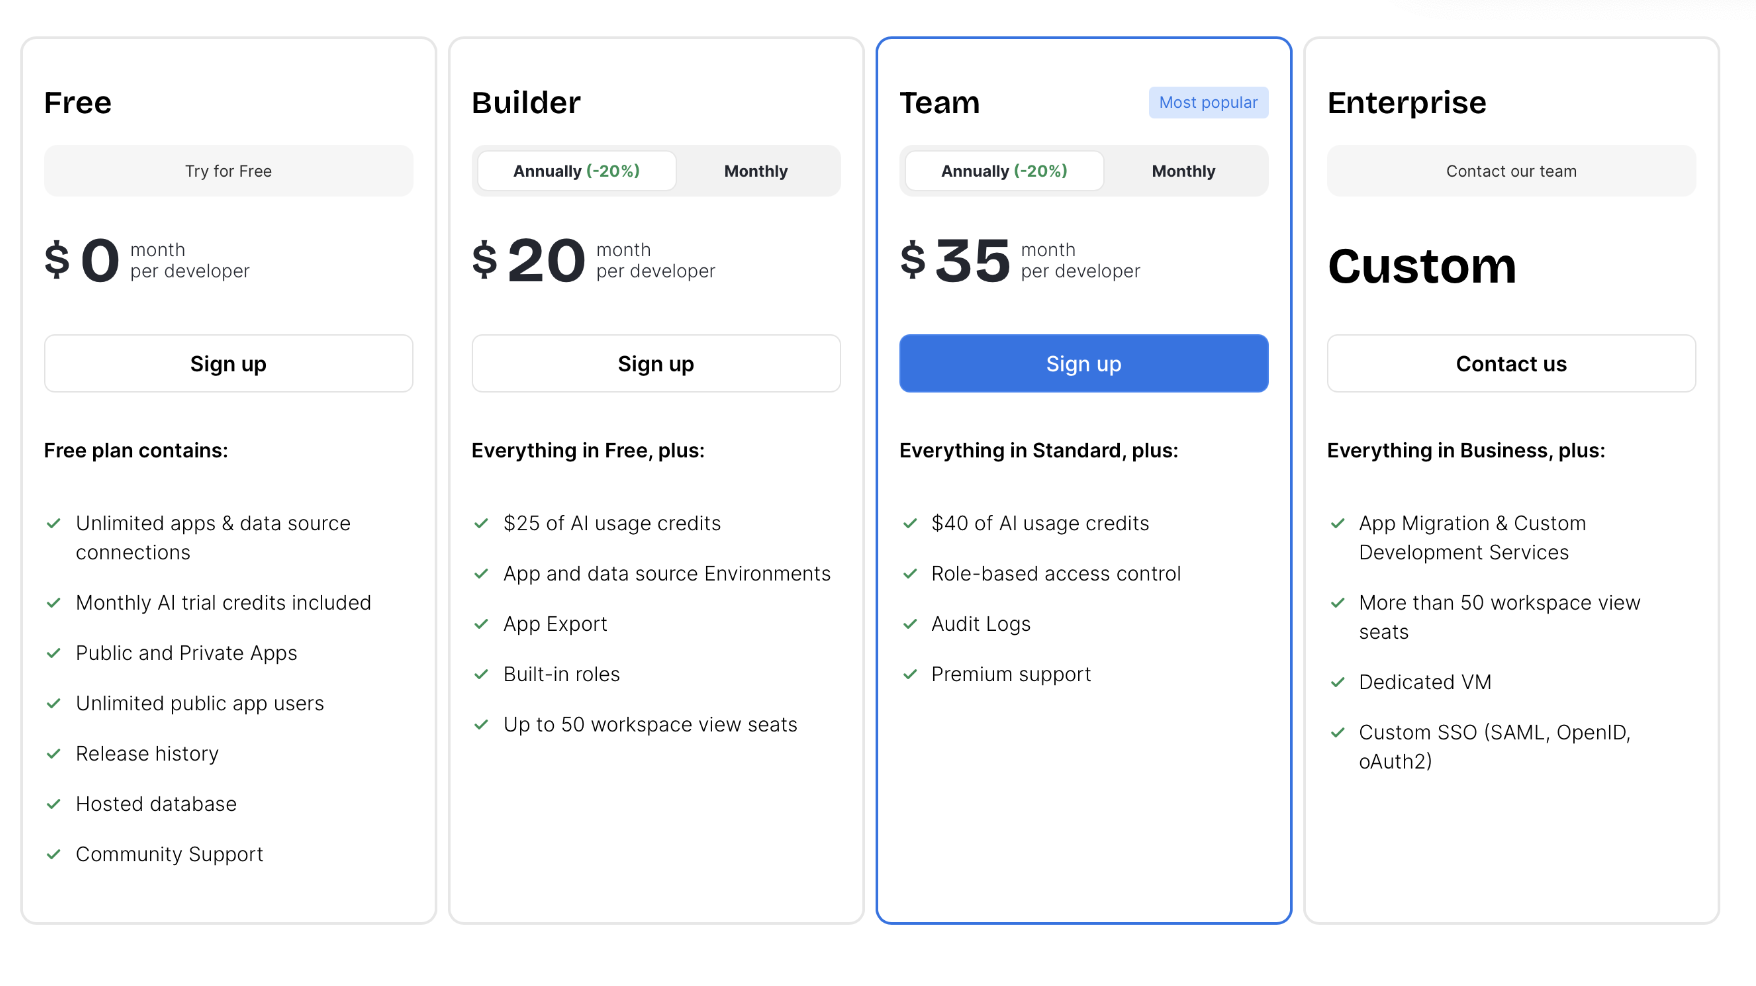1756x986 pixels.
Task: Click the checkmark beside Dedicated VM
Action: (1337, 682)
